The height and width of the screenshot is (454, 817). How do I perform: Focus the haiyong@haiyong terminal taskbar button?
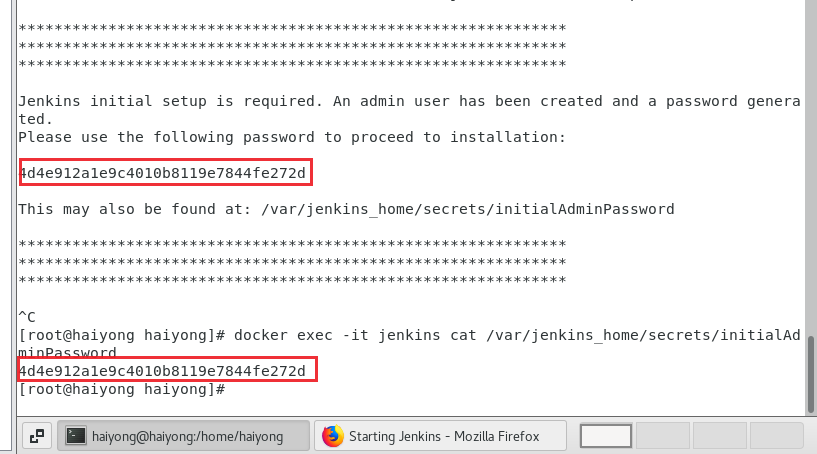[x=183, y=436]
